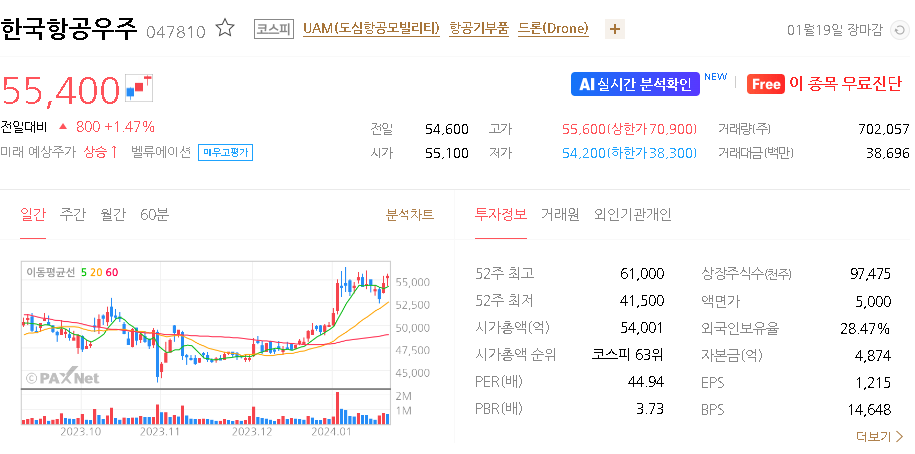Switch to the 월간 chart tab
The image size is (915, 454).
click(x=113, y=214)
